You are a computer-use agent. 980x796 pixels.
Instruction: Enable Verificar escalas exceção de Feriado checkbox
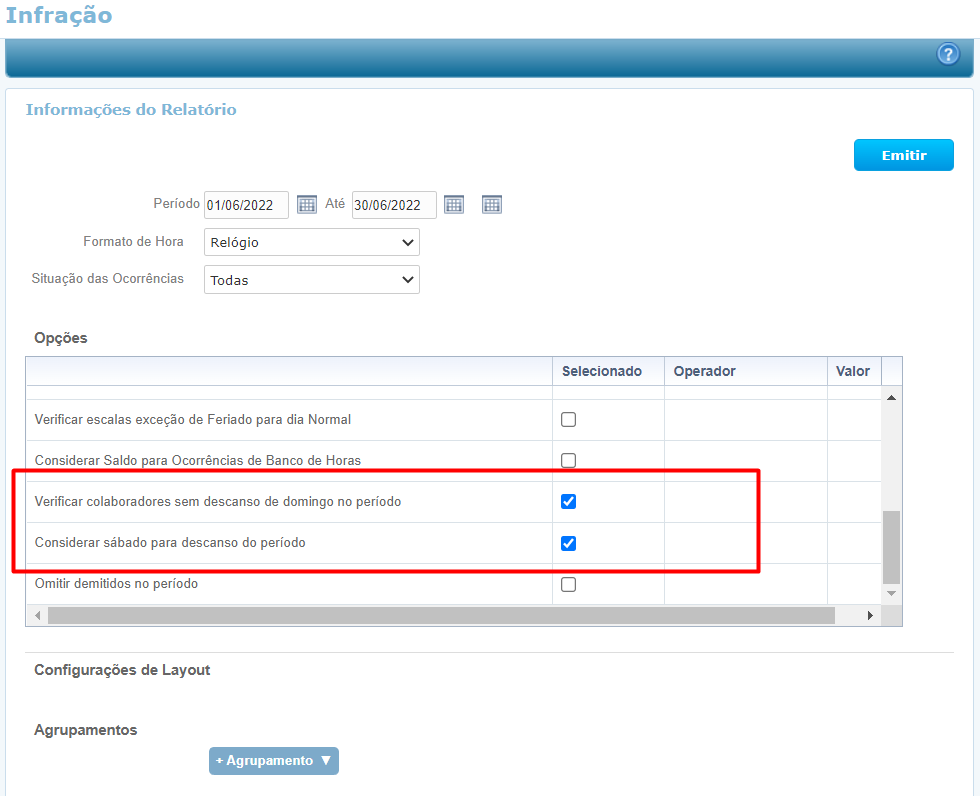[x=568, y=420]
